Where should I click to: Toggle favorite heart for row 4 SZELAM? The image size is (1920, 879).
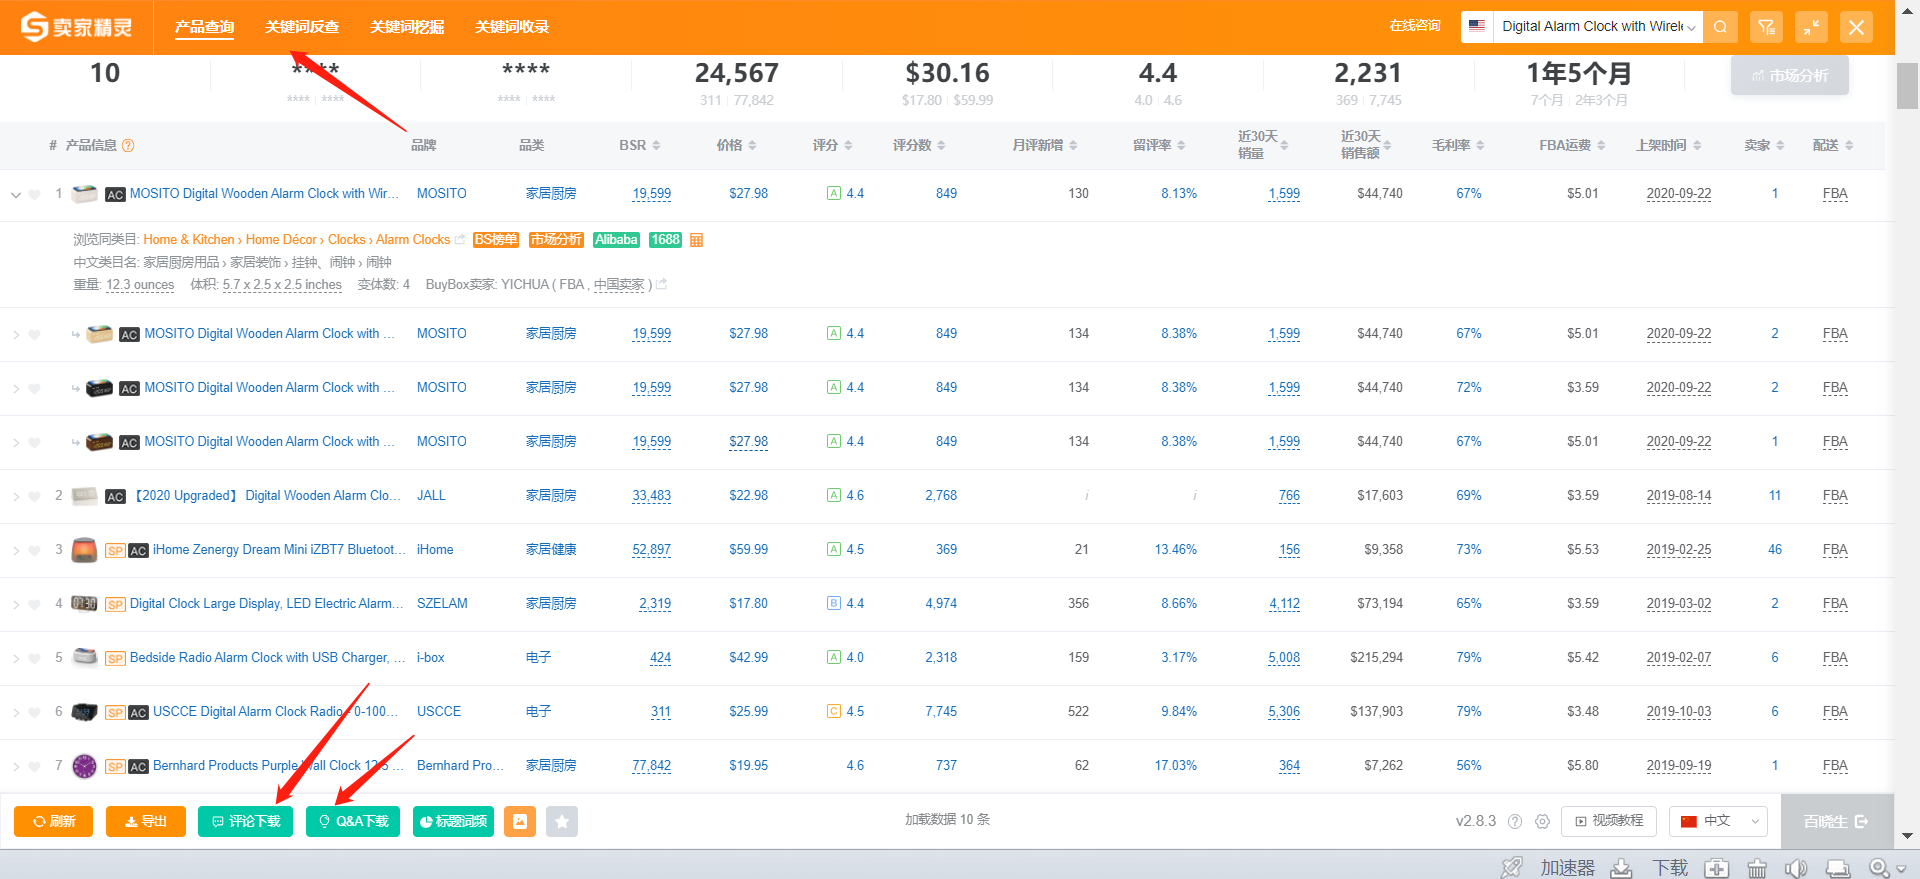34,605
